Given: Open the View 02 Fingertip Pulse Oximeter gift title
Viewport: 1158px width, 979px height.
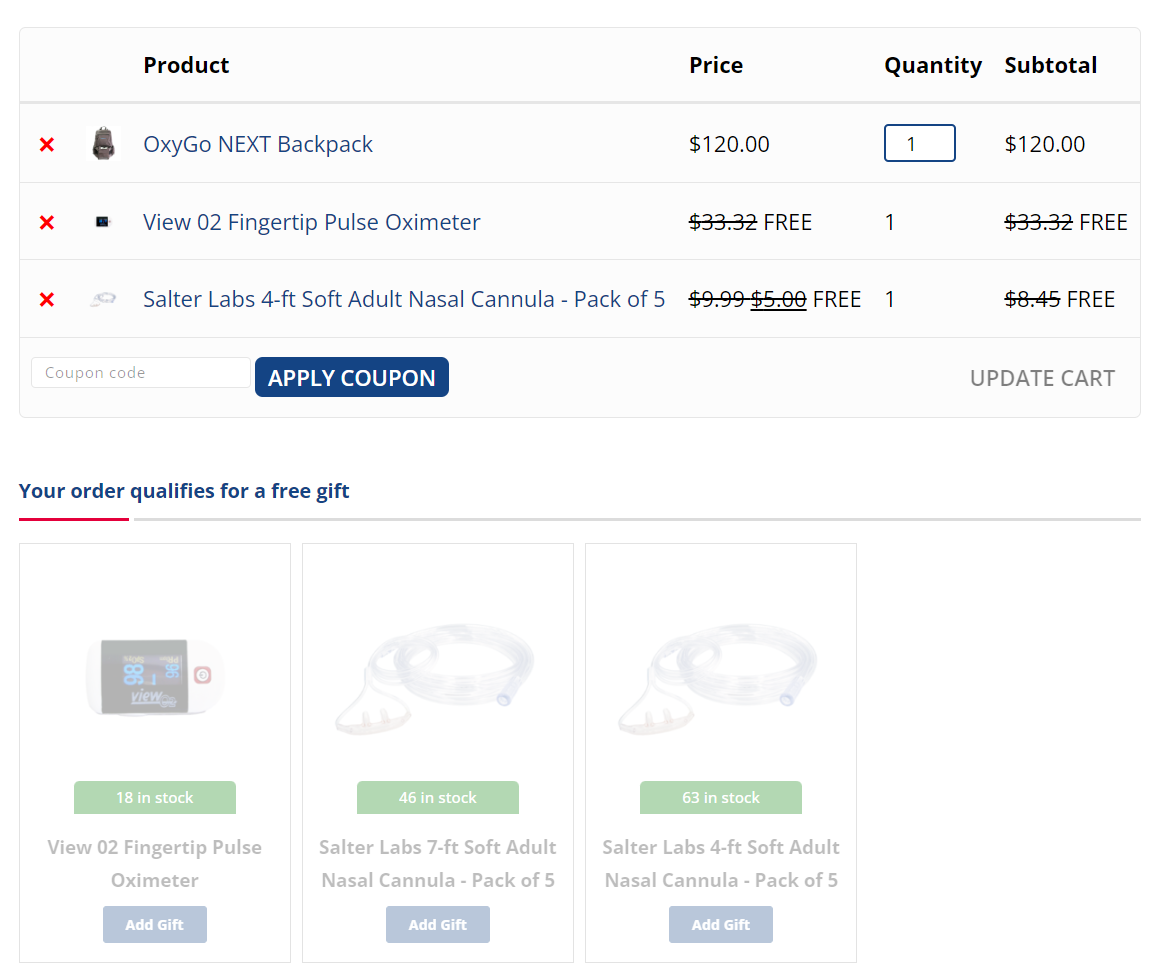Looking at the screenshot, I should (154, 863).
